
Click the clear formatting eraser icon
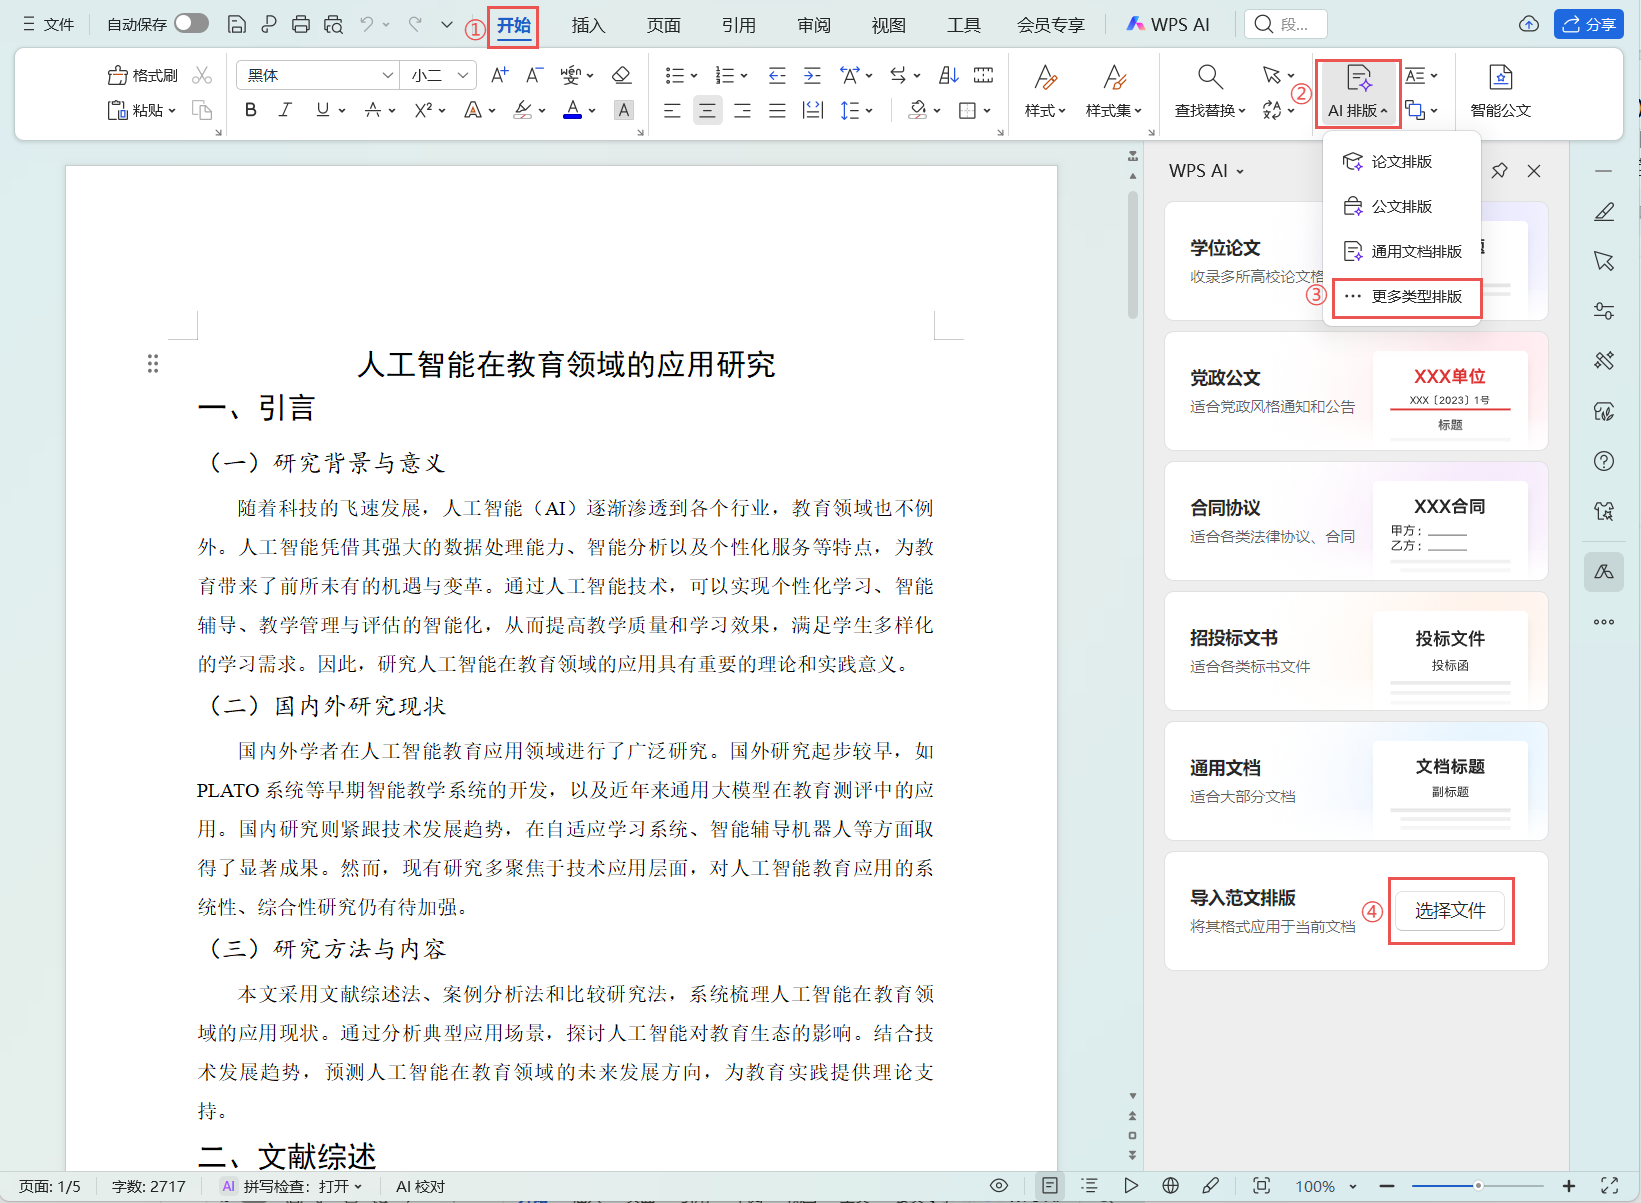[x=621, y=75]
